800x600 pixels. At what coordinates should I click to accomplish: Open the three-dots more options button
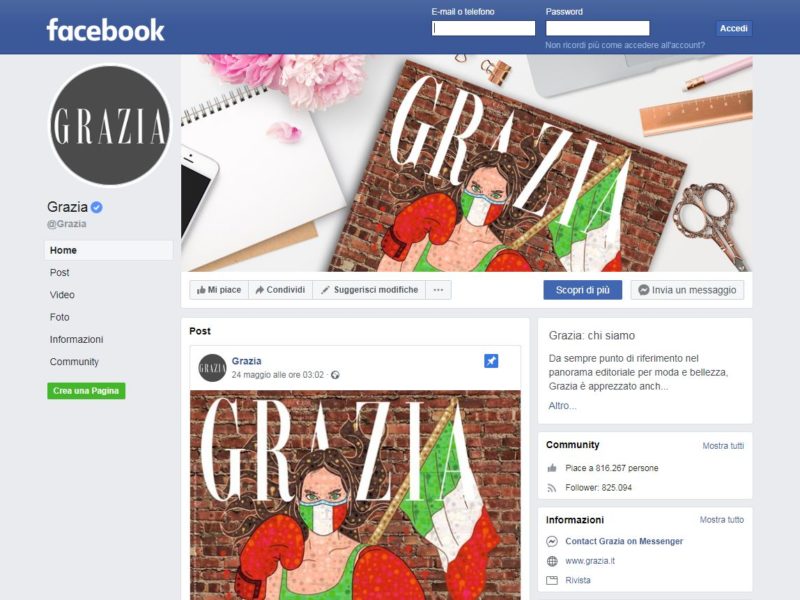[x=438, y=290]
